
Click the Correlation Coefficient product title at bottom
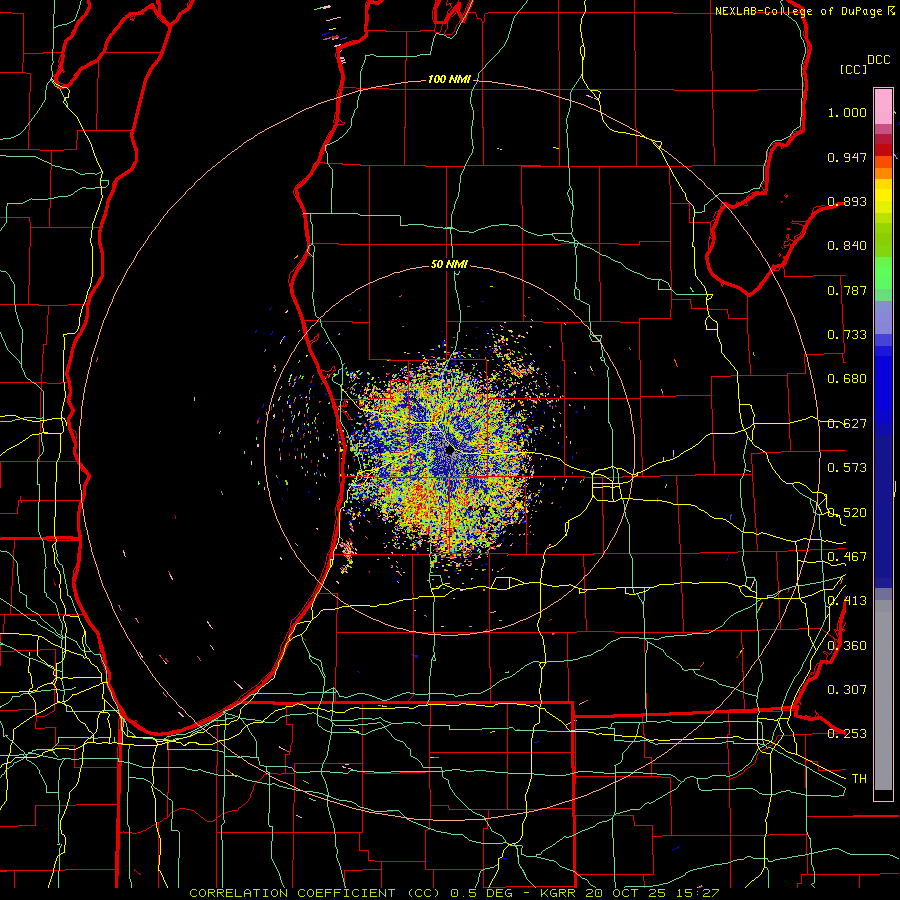(317, 893)
